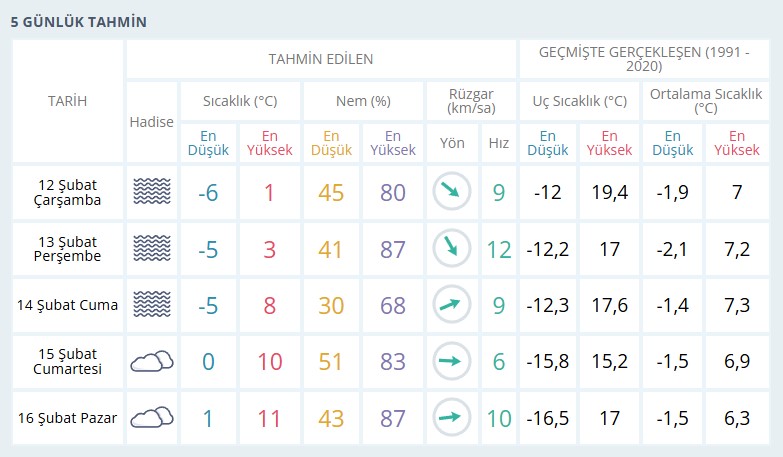This screenshot has width=783, height=457.
Task: Click the 'Rüzgar (km/sa)' header
Action: pos(471,101)
